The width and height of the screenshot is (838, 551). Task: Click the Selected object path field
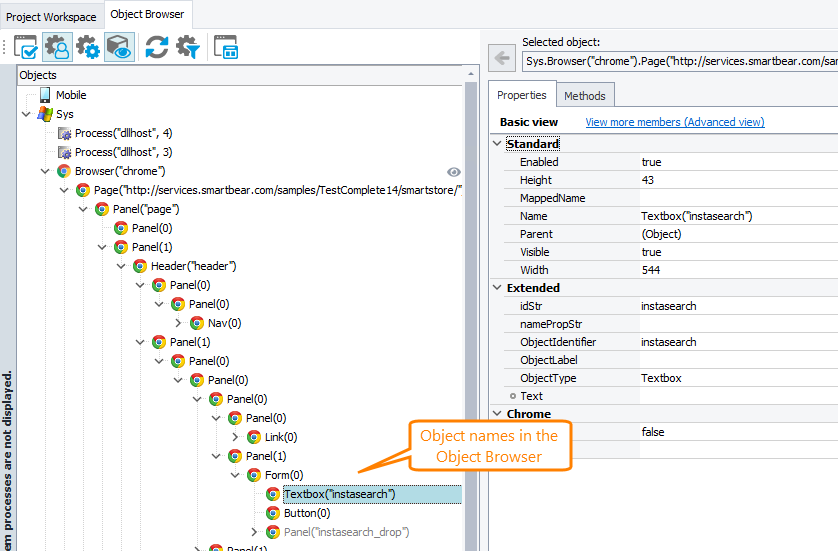click(679, 61)
